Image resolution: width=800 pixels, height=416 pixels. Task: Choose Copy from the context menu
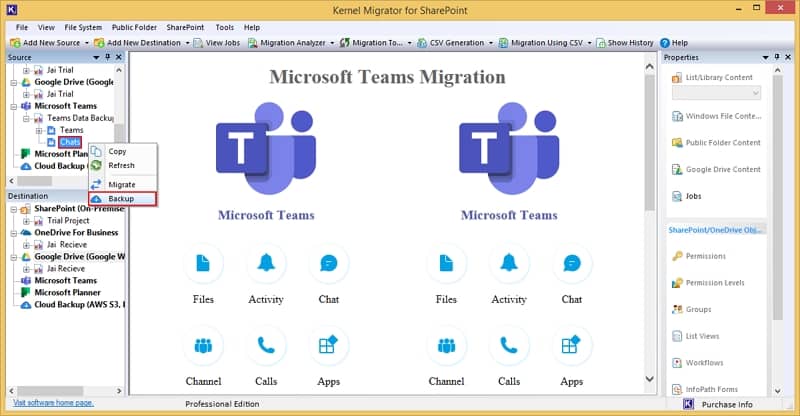122,152
